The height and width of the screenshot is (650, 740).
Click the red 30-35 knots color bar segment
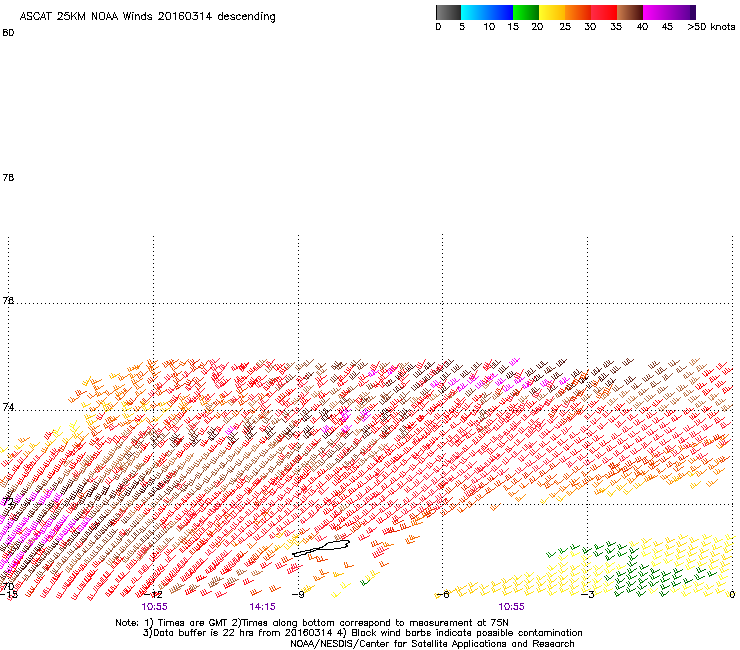pyautogui.click(x=604, y=12)
